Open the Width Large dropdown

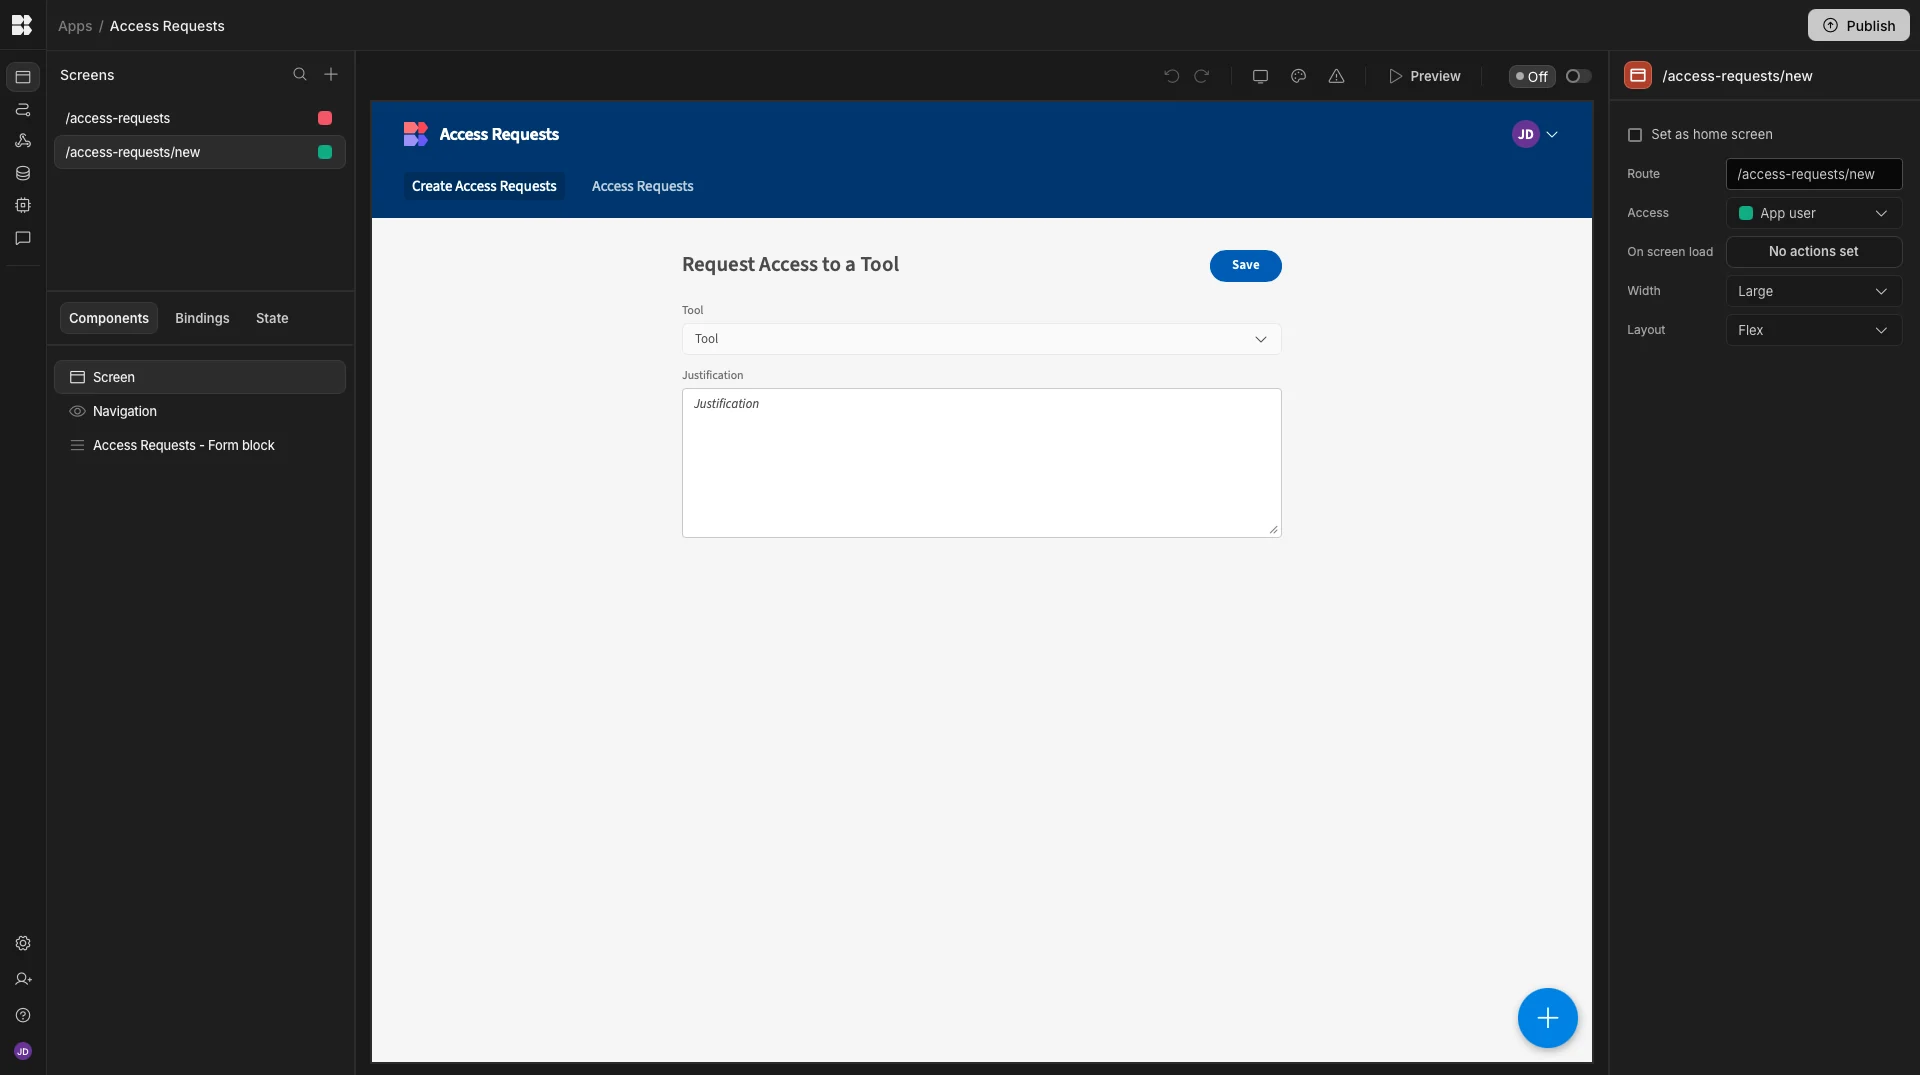pos(1813,291)
